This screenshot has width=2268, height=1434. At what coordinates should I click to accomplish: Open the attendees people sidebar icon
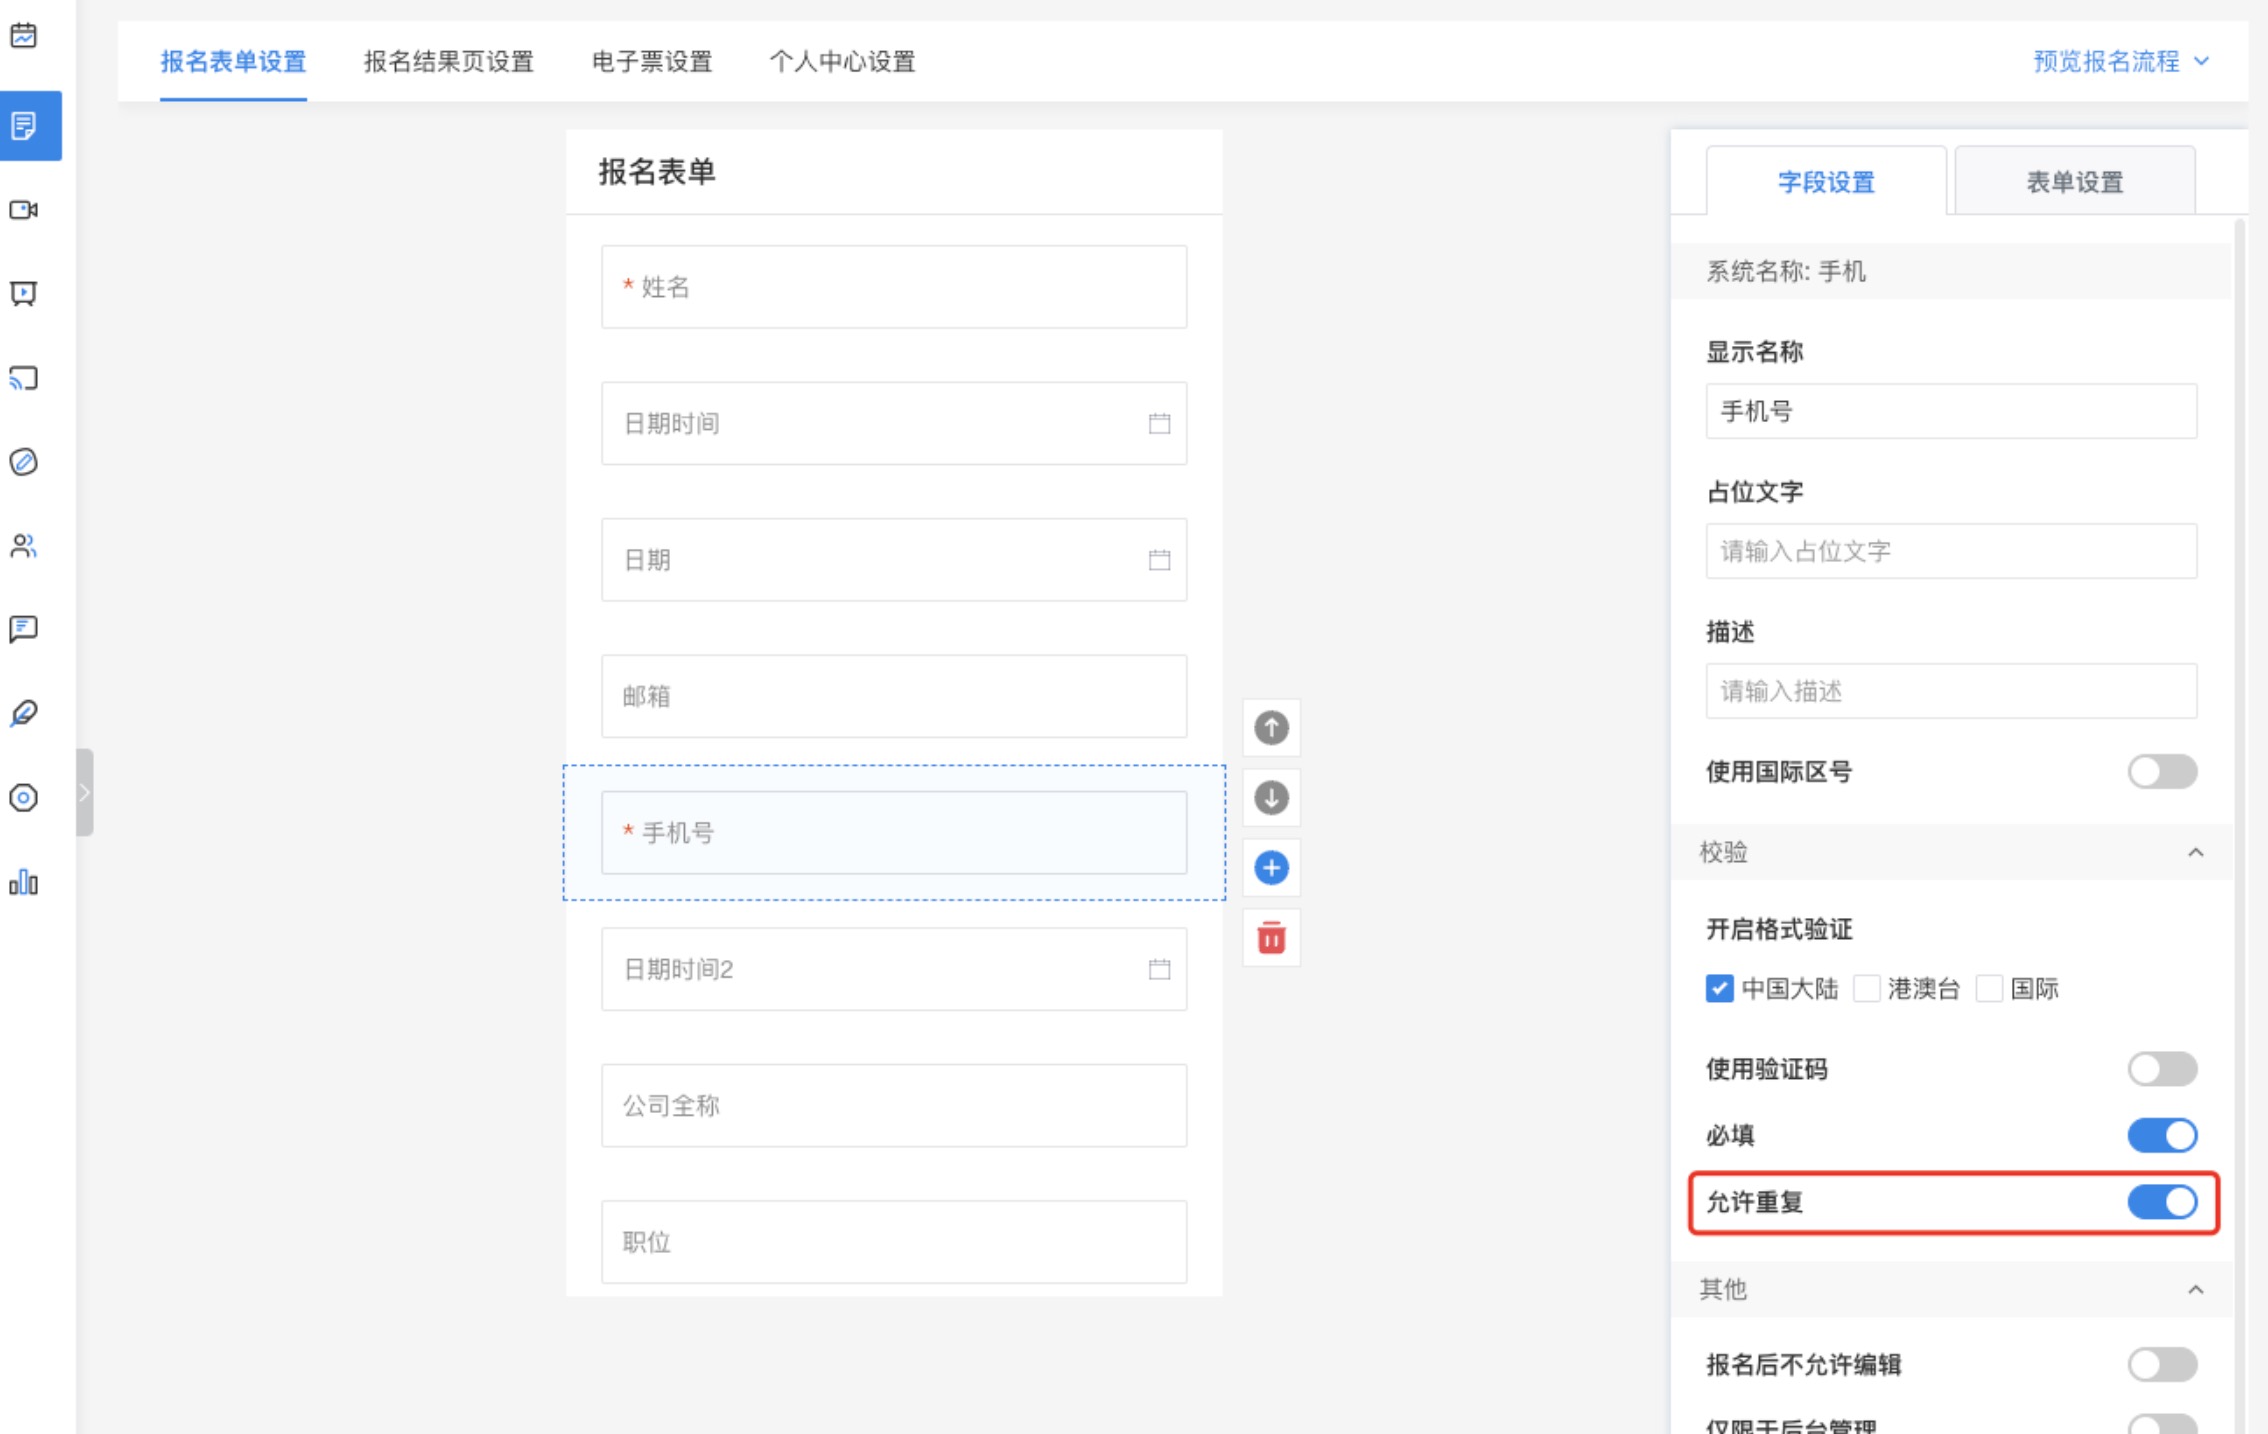(24, 546)
